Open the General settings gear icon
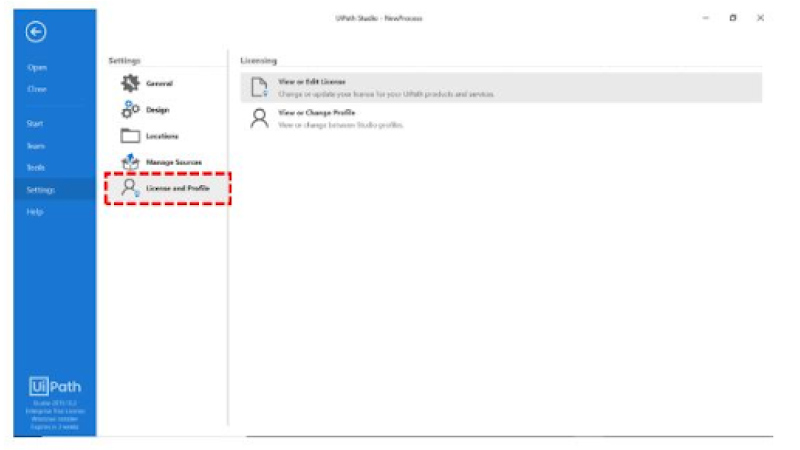The height and width of the screenshot is (450, 800). pyautogui.click(x=130, y=83)
